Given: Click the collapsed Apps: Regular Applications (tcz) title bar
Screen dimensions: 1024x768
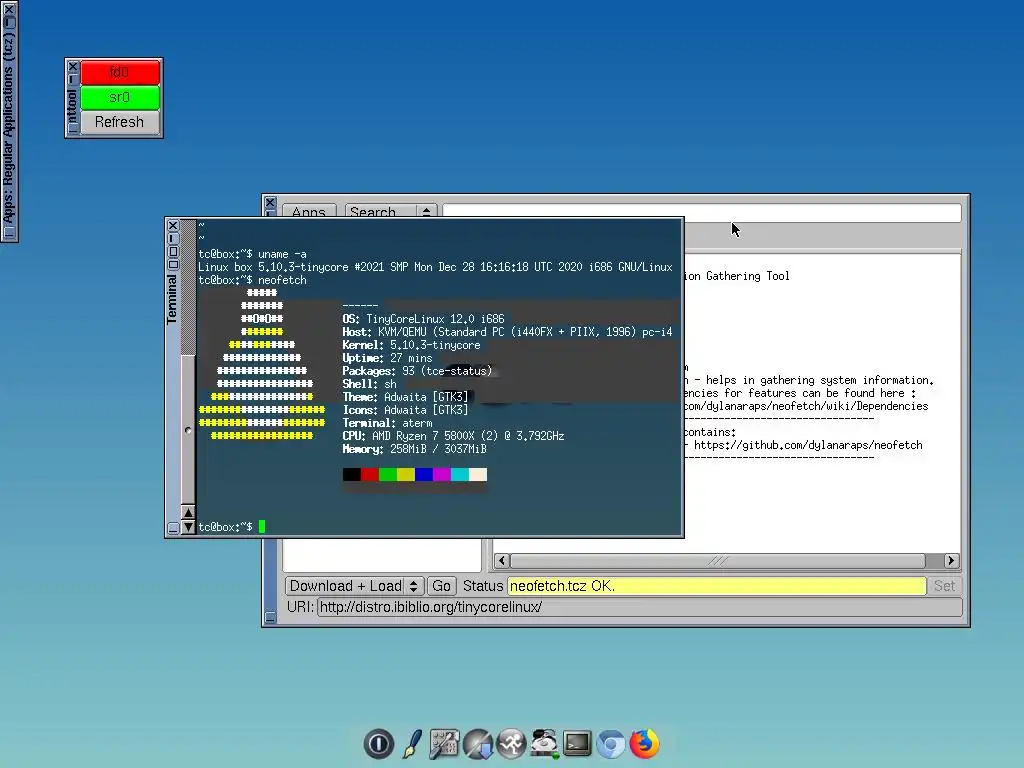Looking at the screenshot, I should (x=9, y=121).
